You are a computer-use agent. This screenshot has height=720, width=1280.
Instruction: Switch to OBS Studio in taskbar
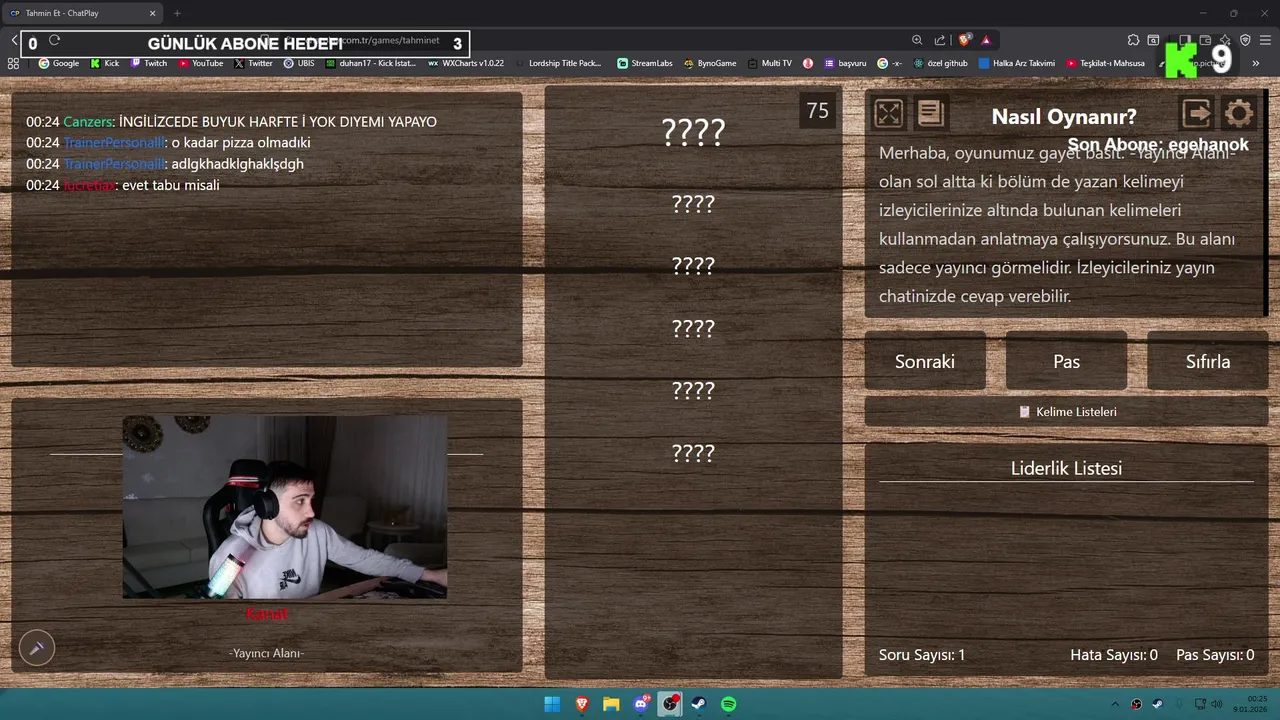coord(670,704)
